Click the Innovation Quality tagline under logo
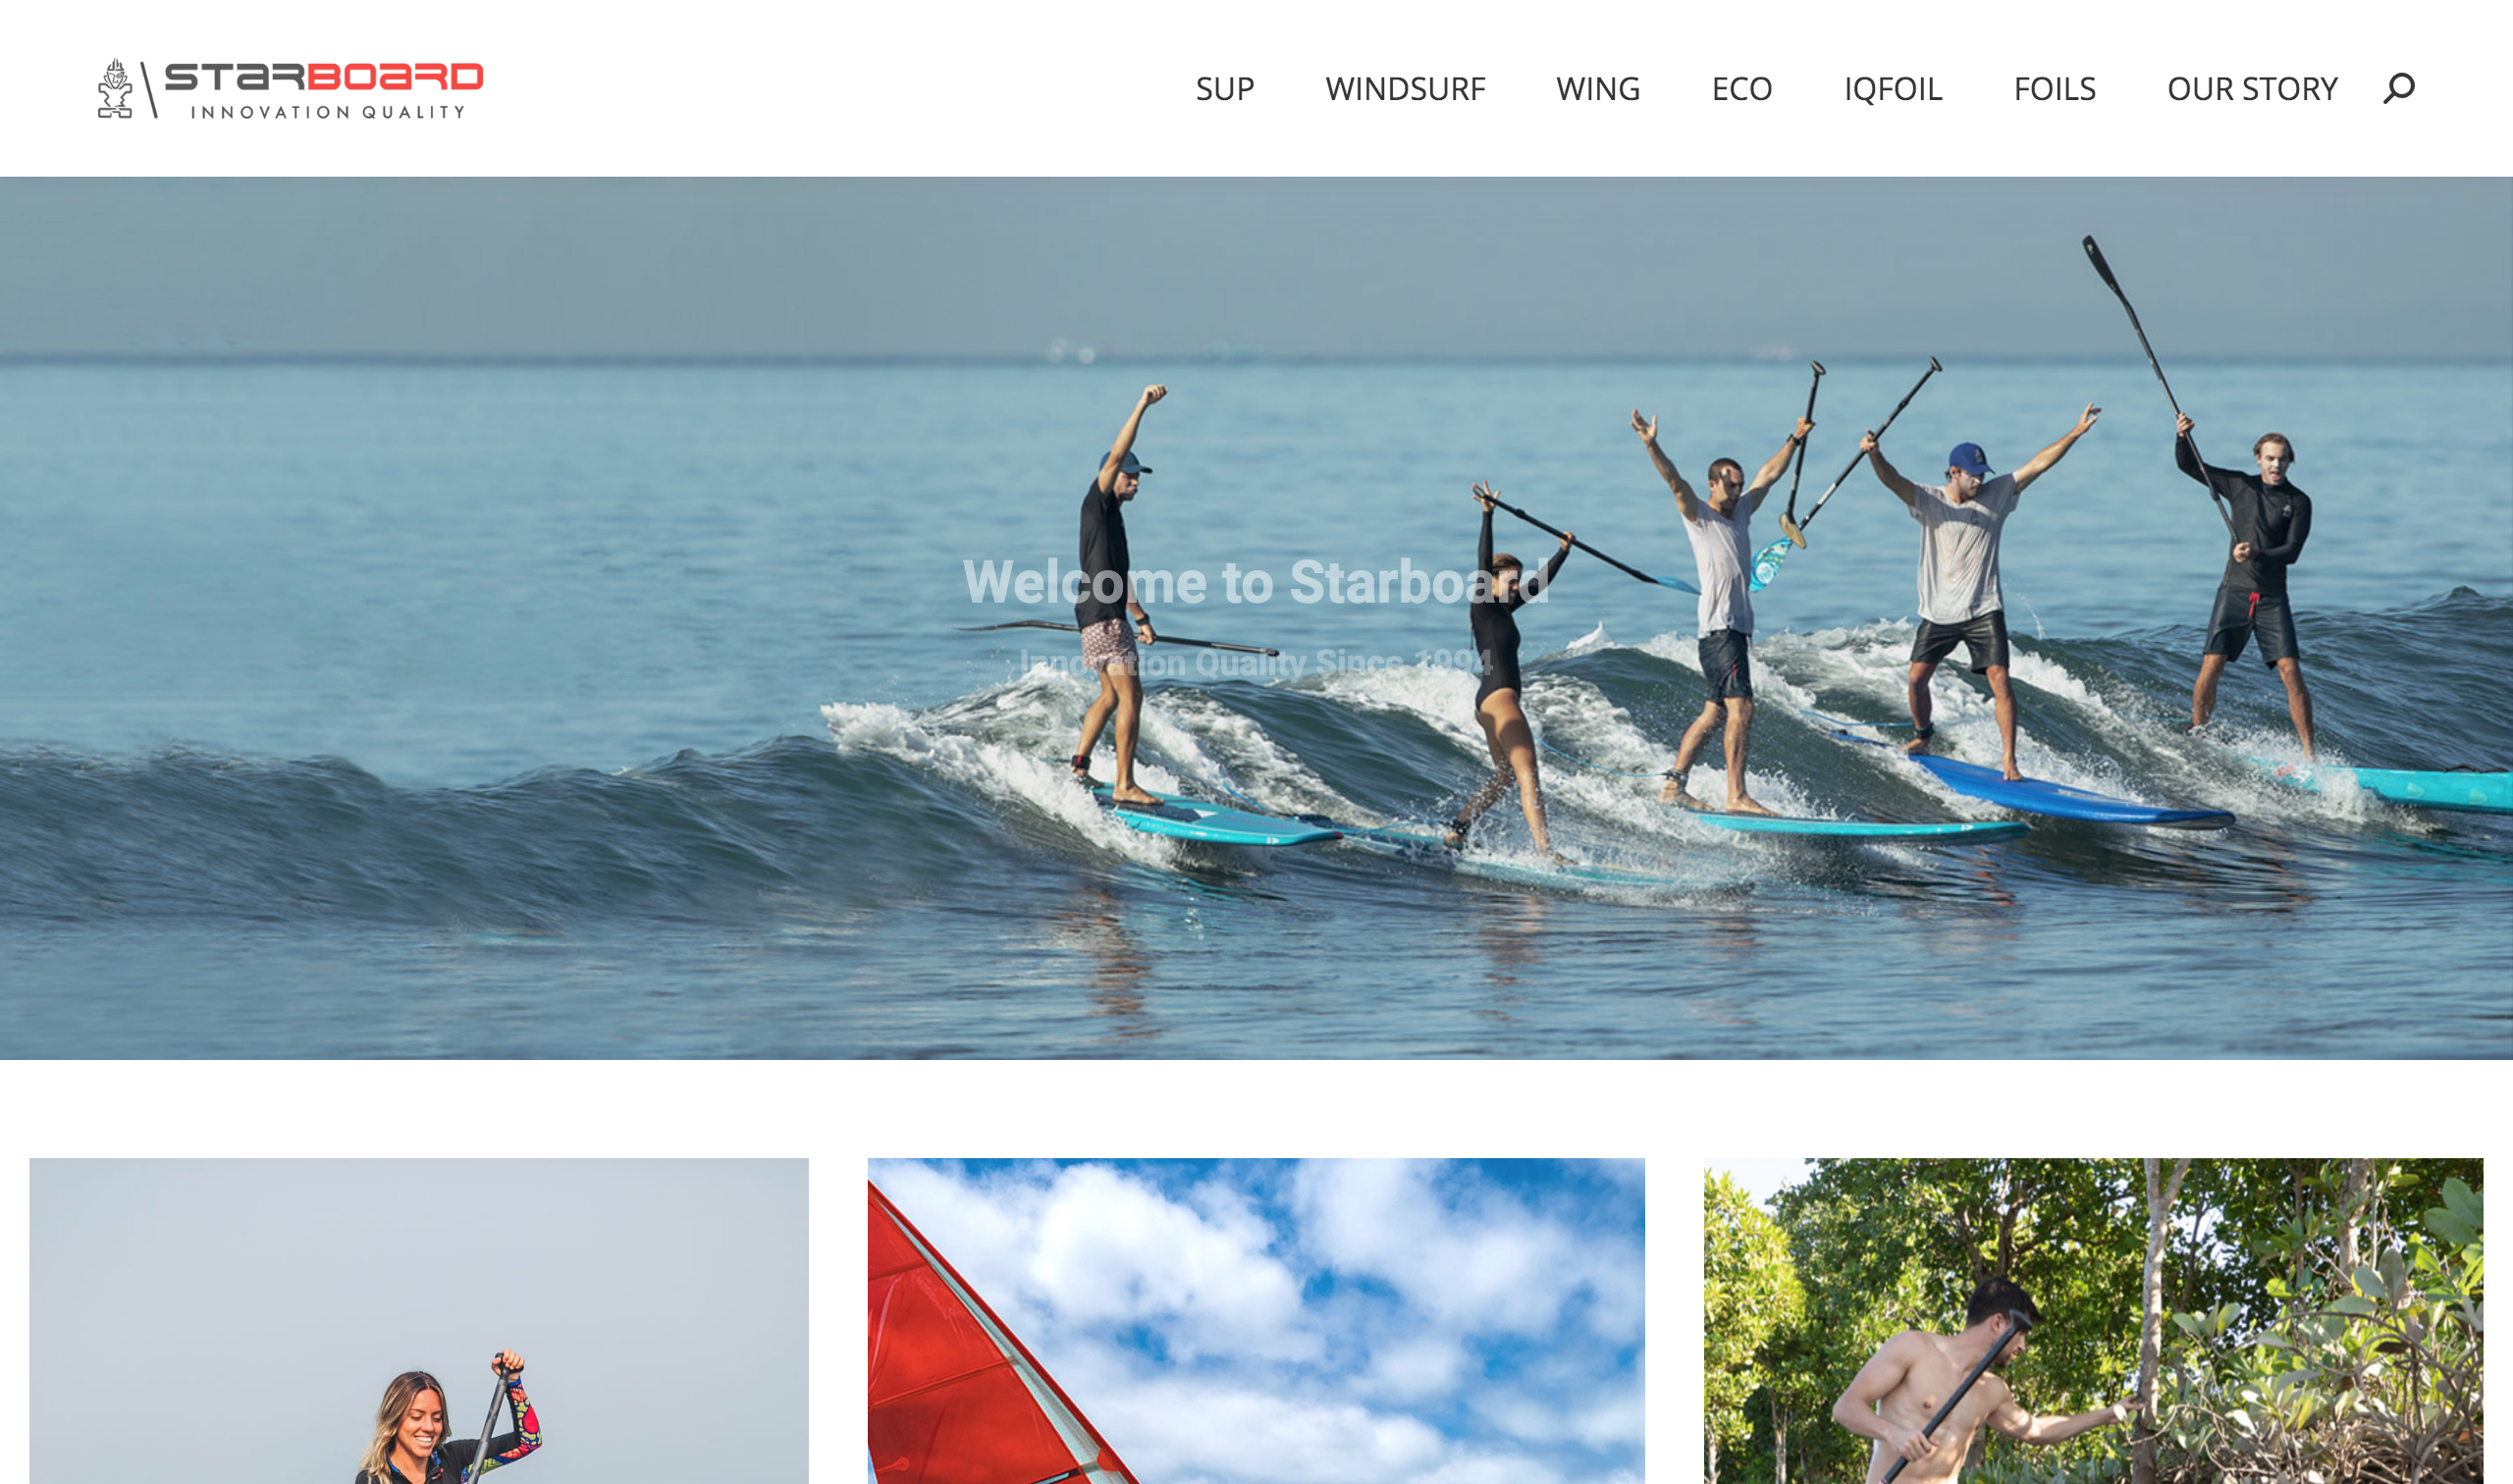 pos(328,112)
